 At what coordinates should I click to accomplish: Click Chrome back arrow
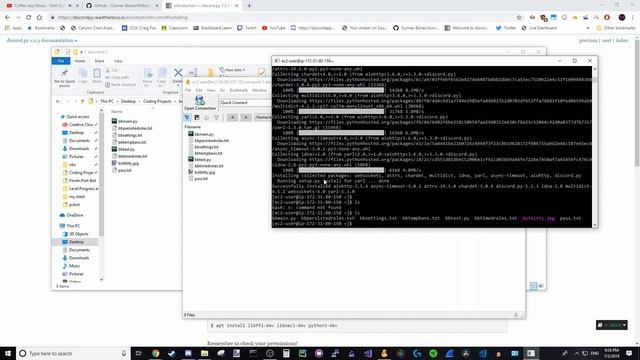(x=7, y=18)
